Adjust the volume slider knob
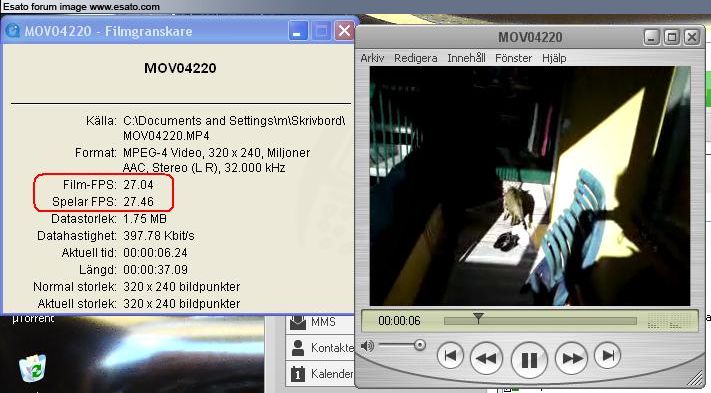 [419, 345]
